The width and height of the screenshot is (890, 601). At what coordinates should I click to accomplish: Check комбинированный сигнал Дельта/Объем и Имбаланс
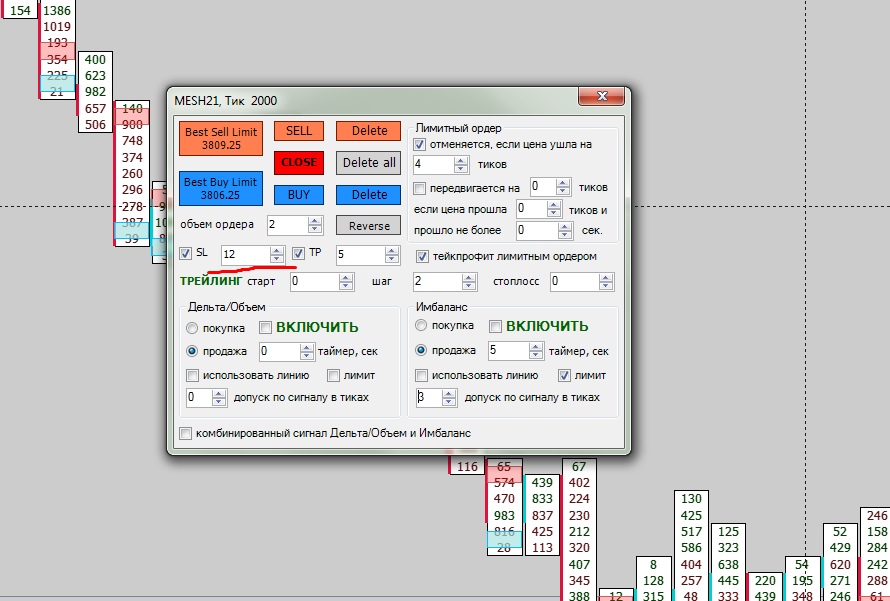(x=186, y=434)
